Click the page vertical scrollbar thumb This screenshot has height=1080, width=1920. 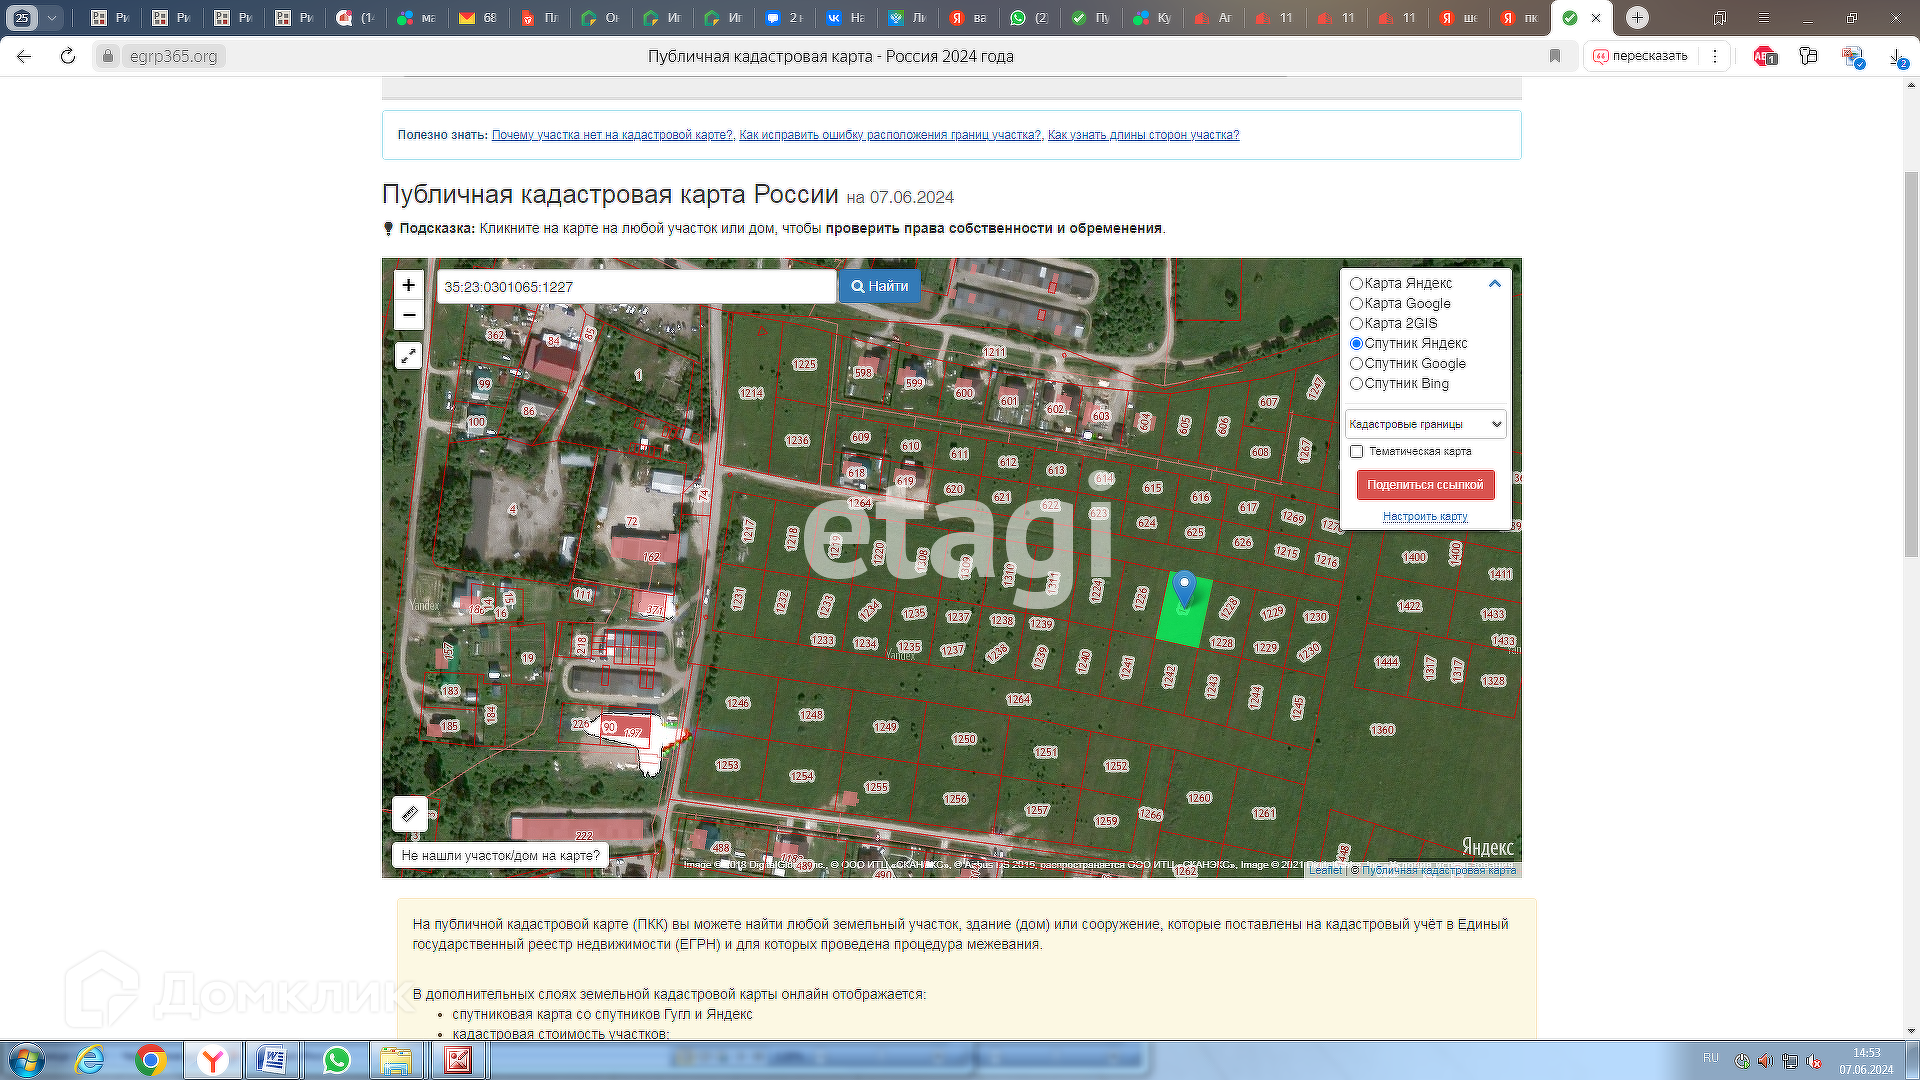pyautogui.click(x=1911, y=365)
